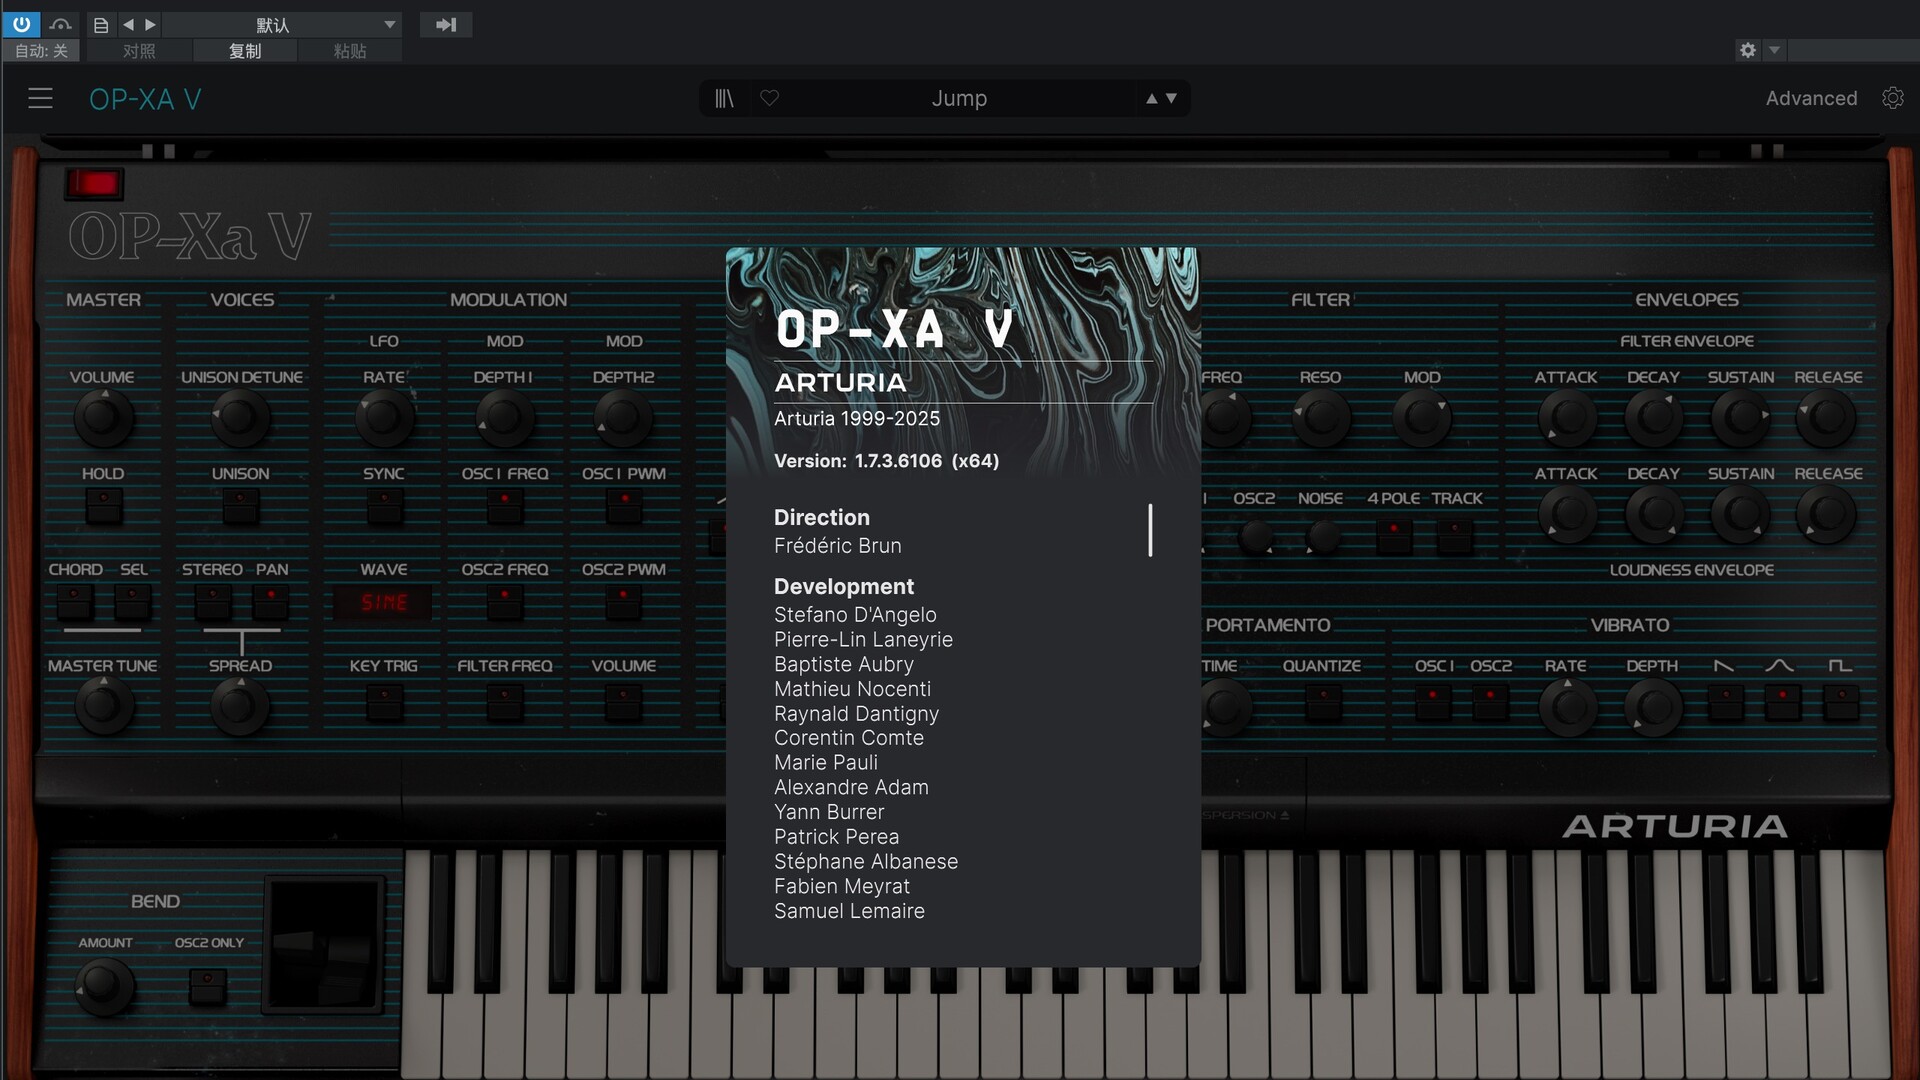Screen dimensions: 1920x1080
Task: Click the 粘贴 paste button
Action: point(350,51)
